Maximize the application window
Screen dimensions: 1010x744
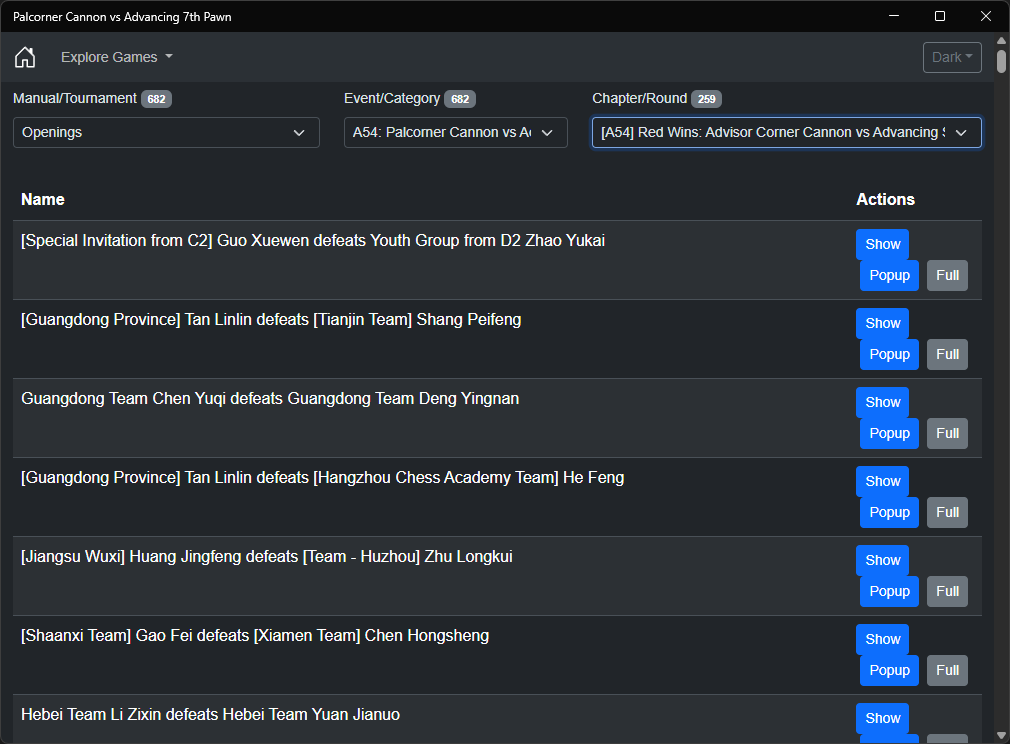[940, 16]
